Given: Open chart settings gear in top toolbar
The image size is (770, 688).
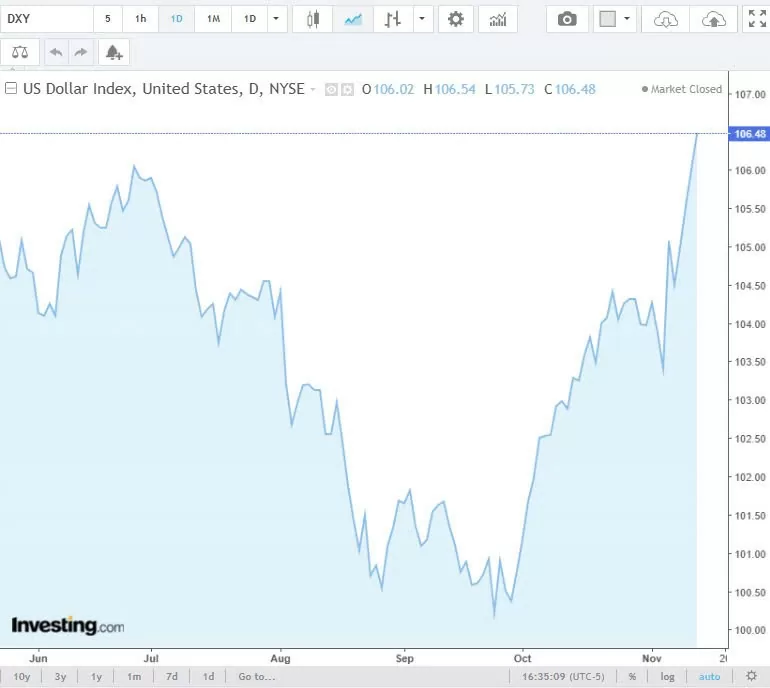Looking at the screenshot, I should (x=456, y=19).
